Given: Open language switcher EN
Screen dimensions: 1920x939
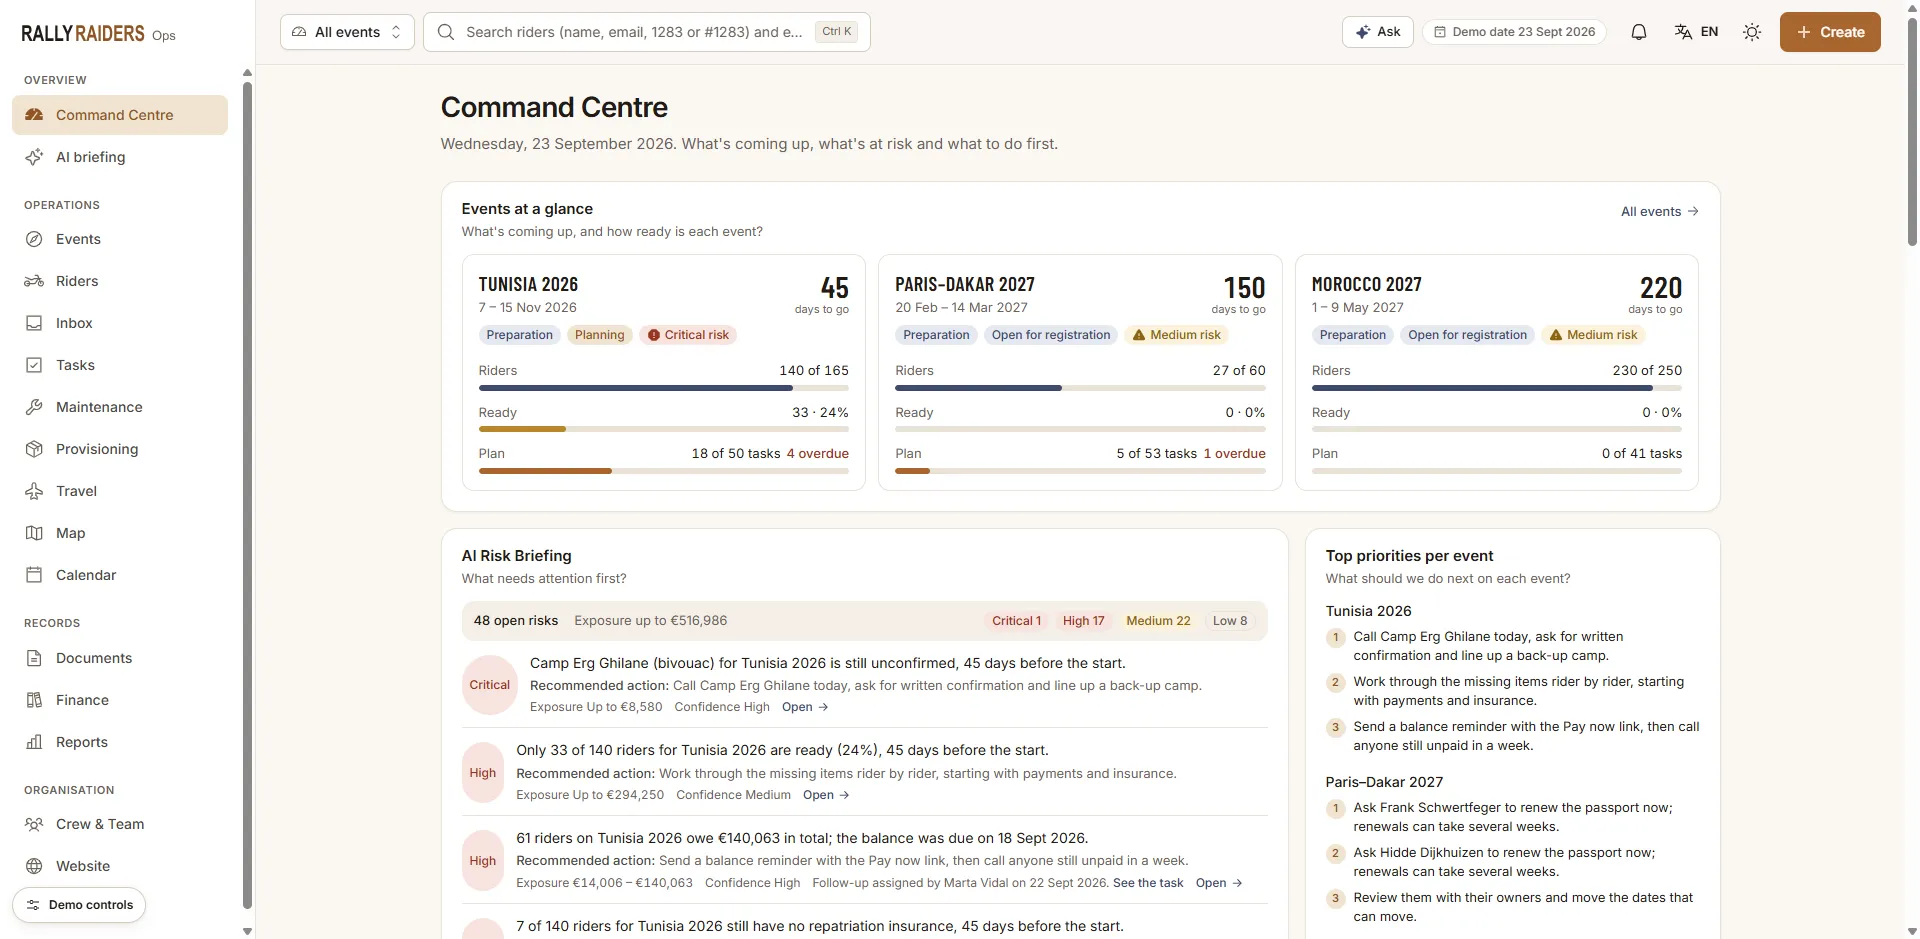Looking at the screenshot, I should click(1696, 32).
